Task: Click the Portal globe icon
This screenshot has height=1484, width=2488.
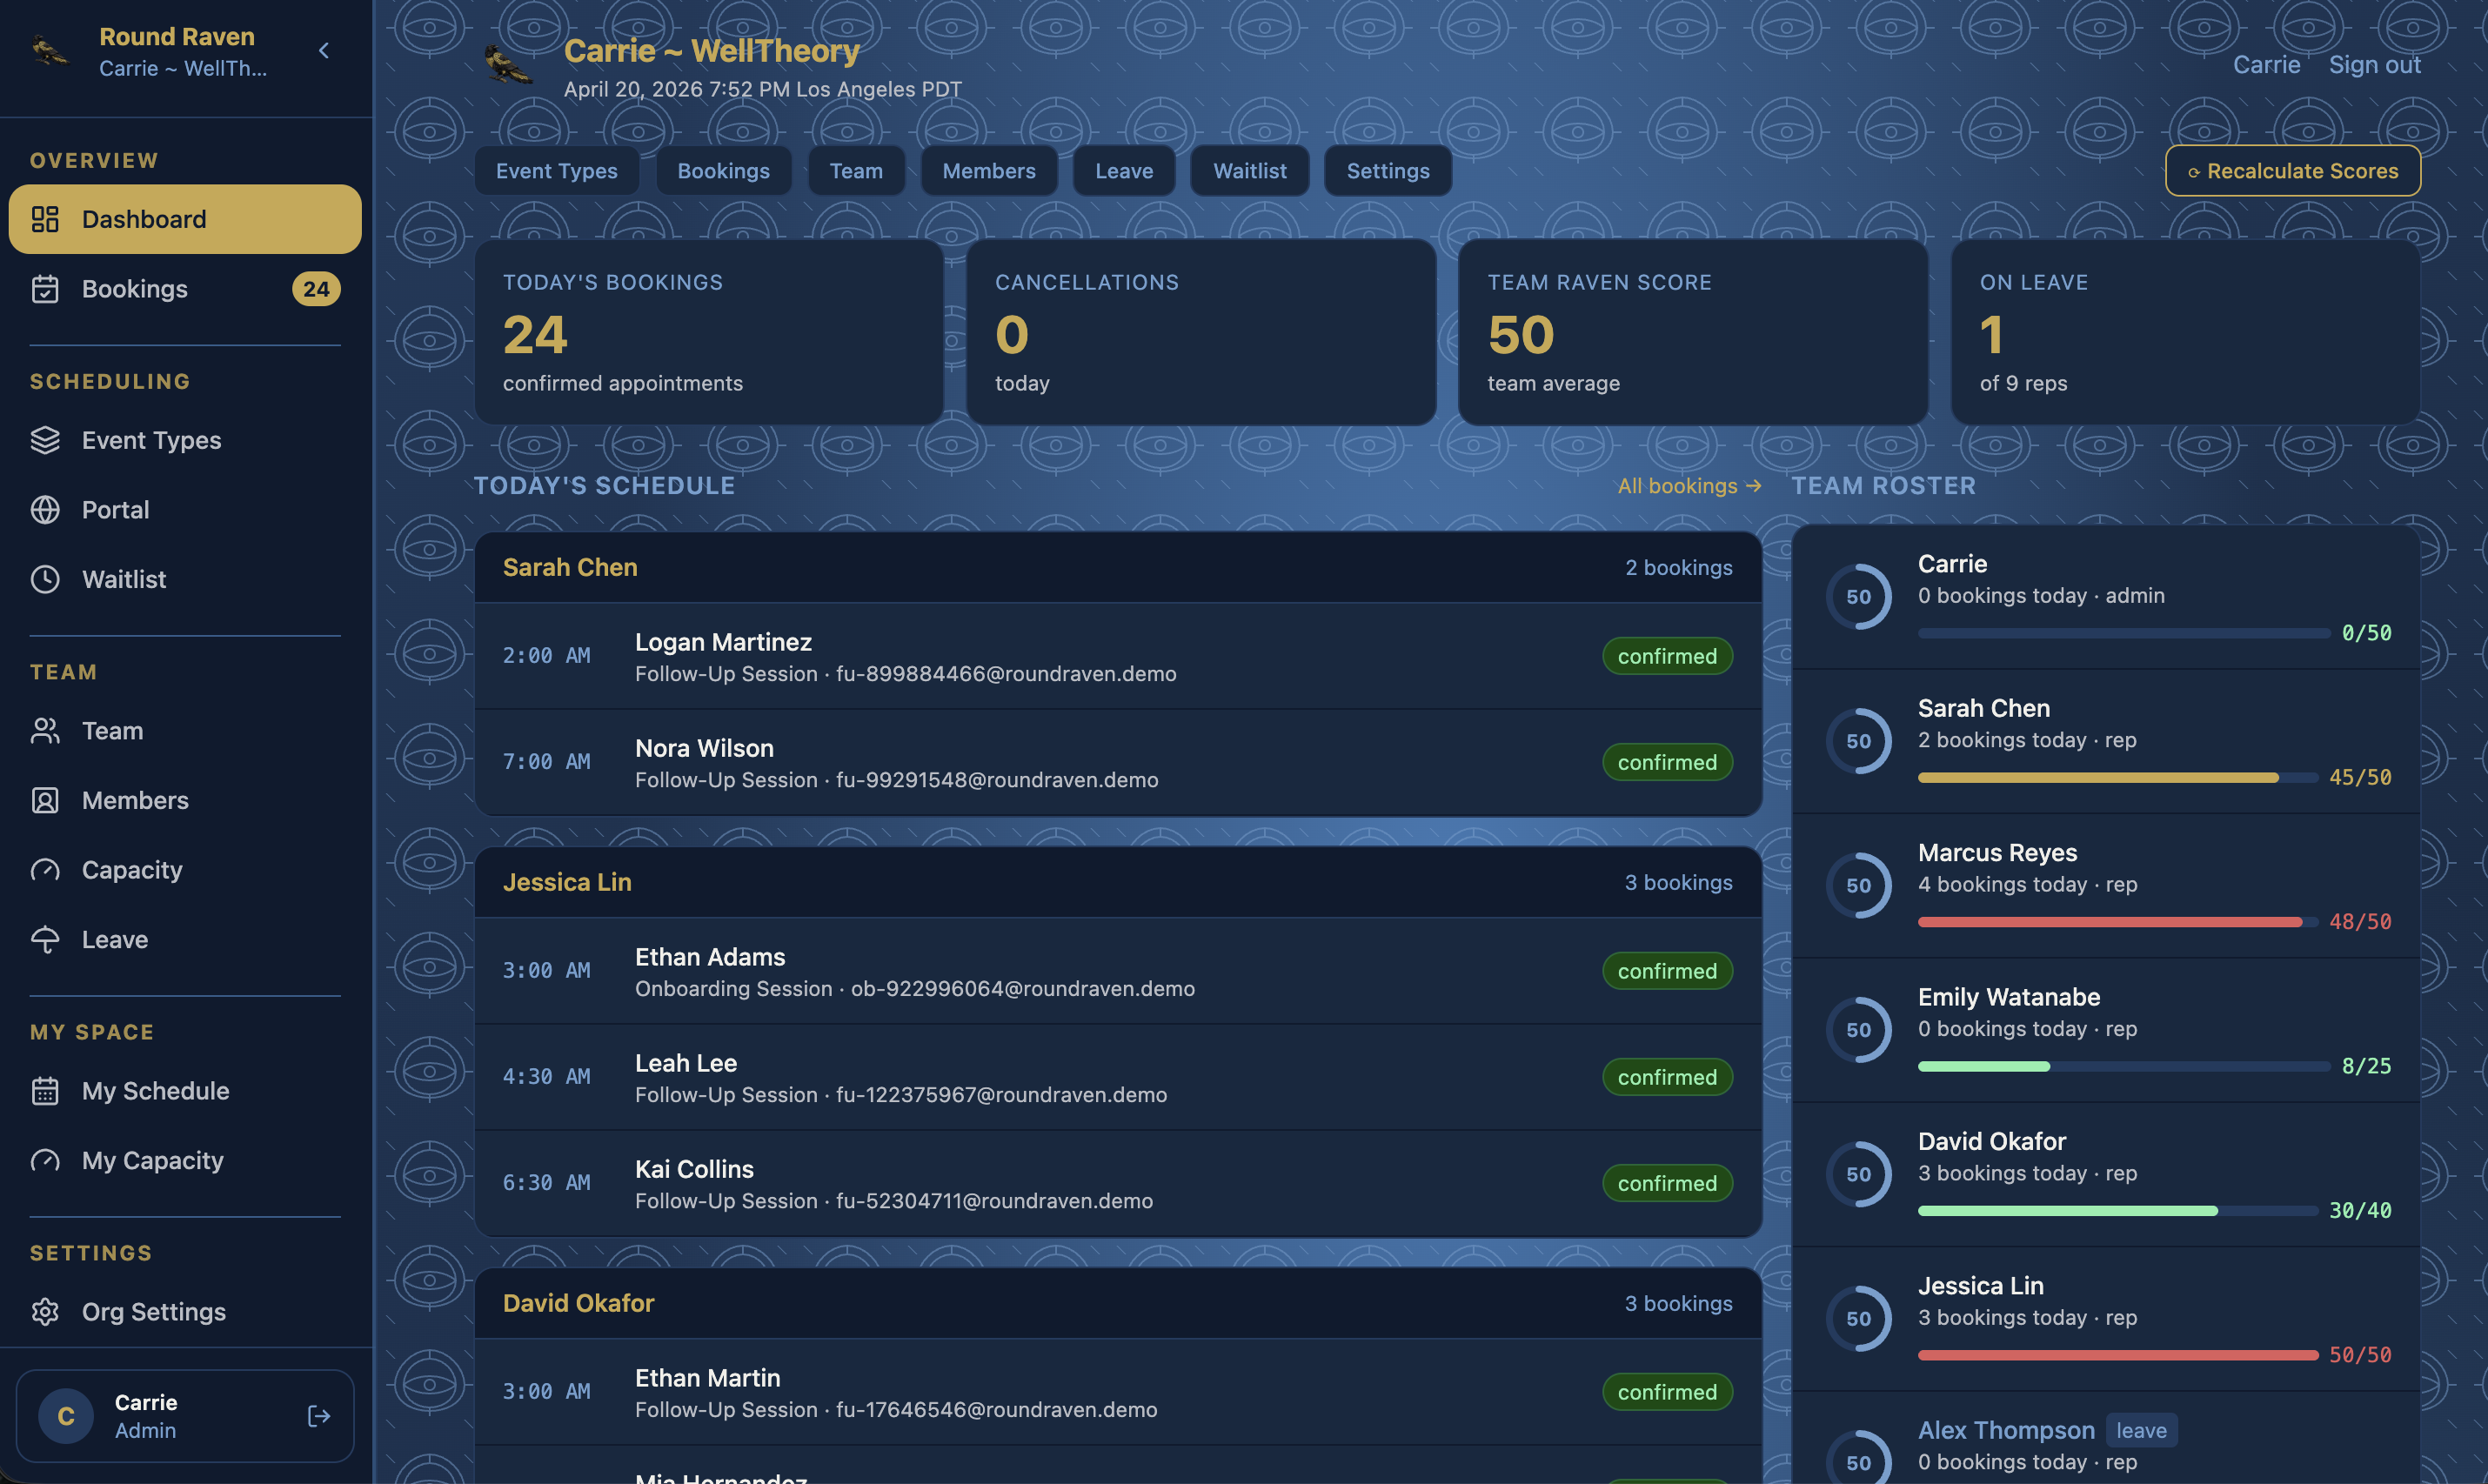Action: [x=45, y=510]
